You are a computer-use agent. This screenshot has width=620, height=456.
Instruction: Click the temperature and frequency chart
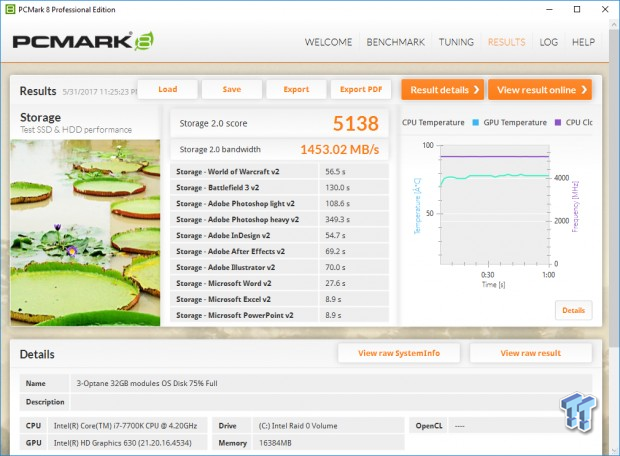[495, 205]
